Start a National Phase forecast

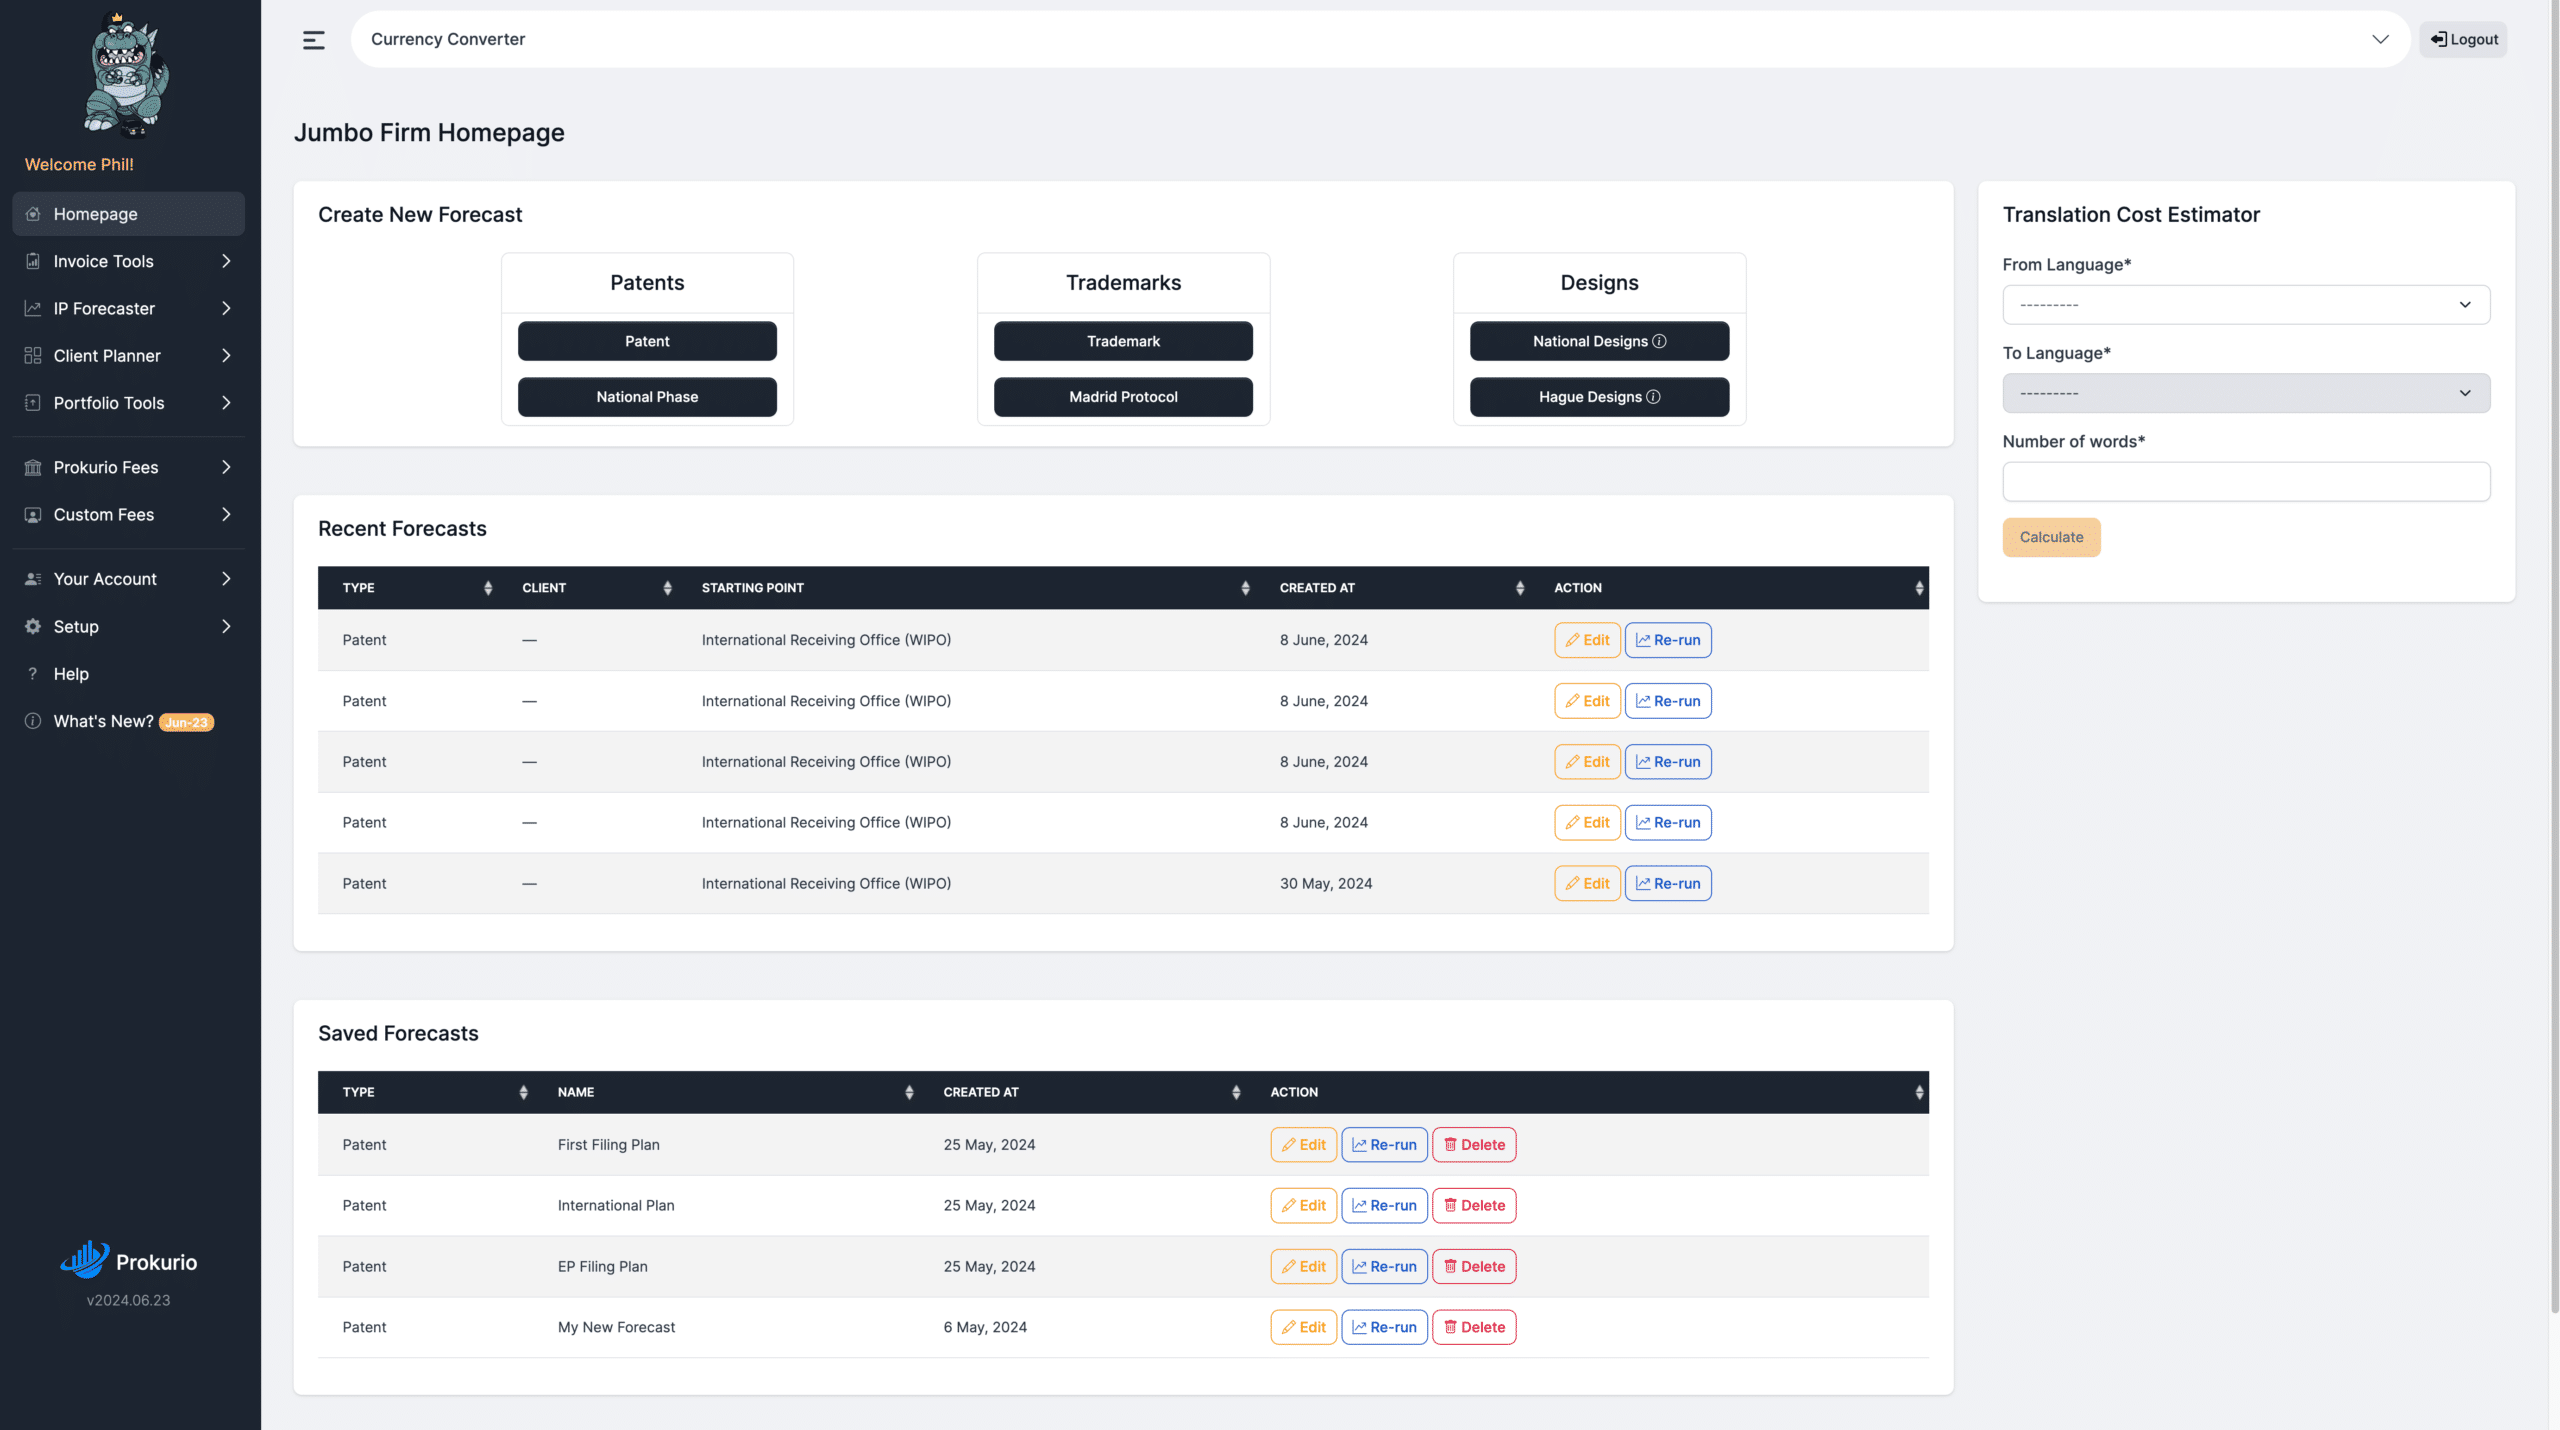[x=647, y=397]
